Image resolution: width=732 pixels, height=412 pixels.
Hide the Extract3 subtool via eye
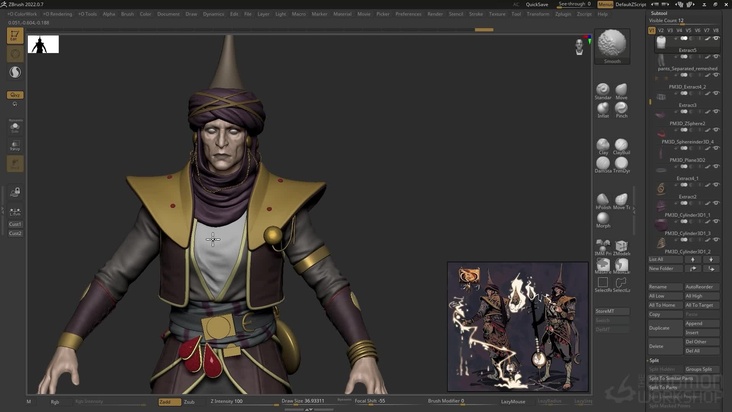[716, 93]
